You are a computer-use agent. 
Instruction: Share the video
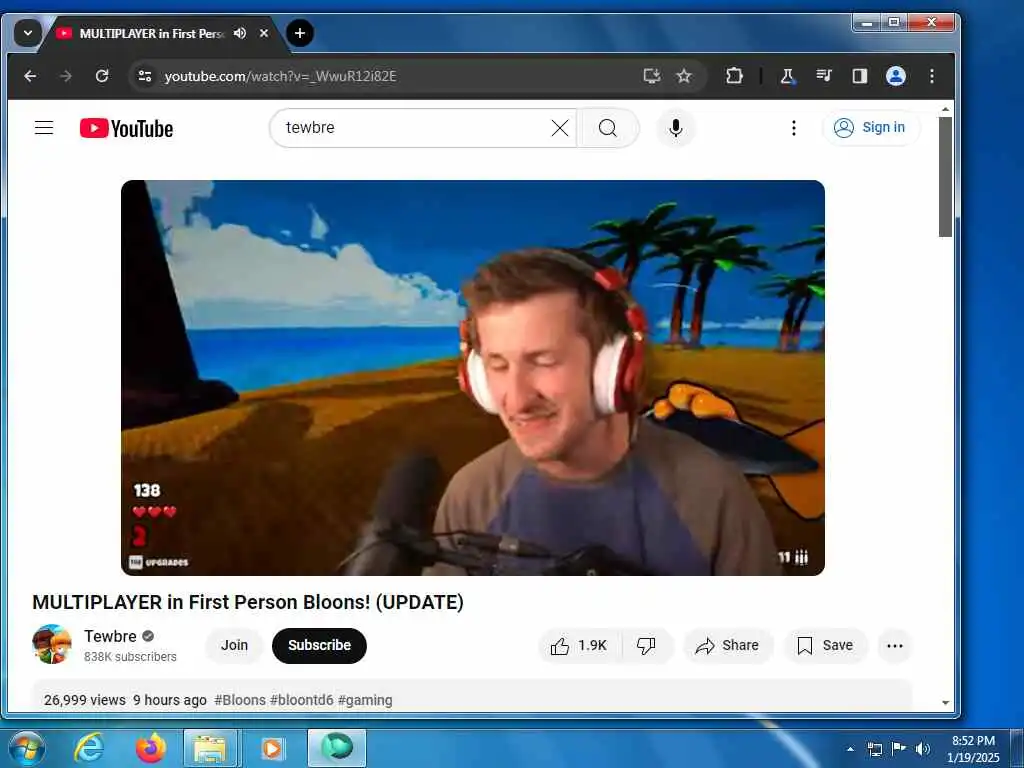tap(728, 646)
